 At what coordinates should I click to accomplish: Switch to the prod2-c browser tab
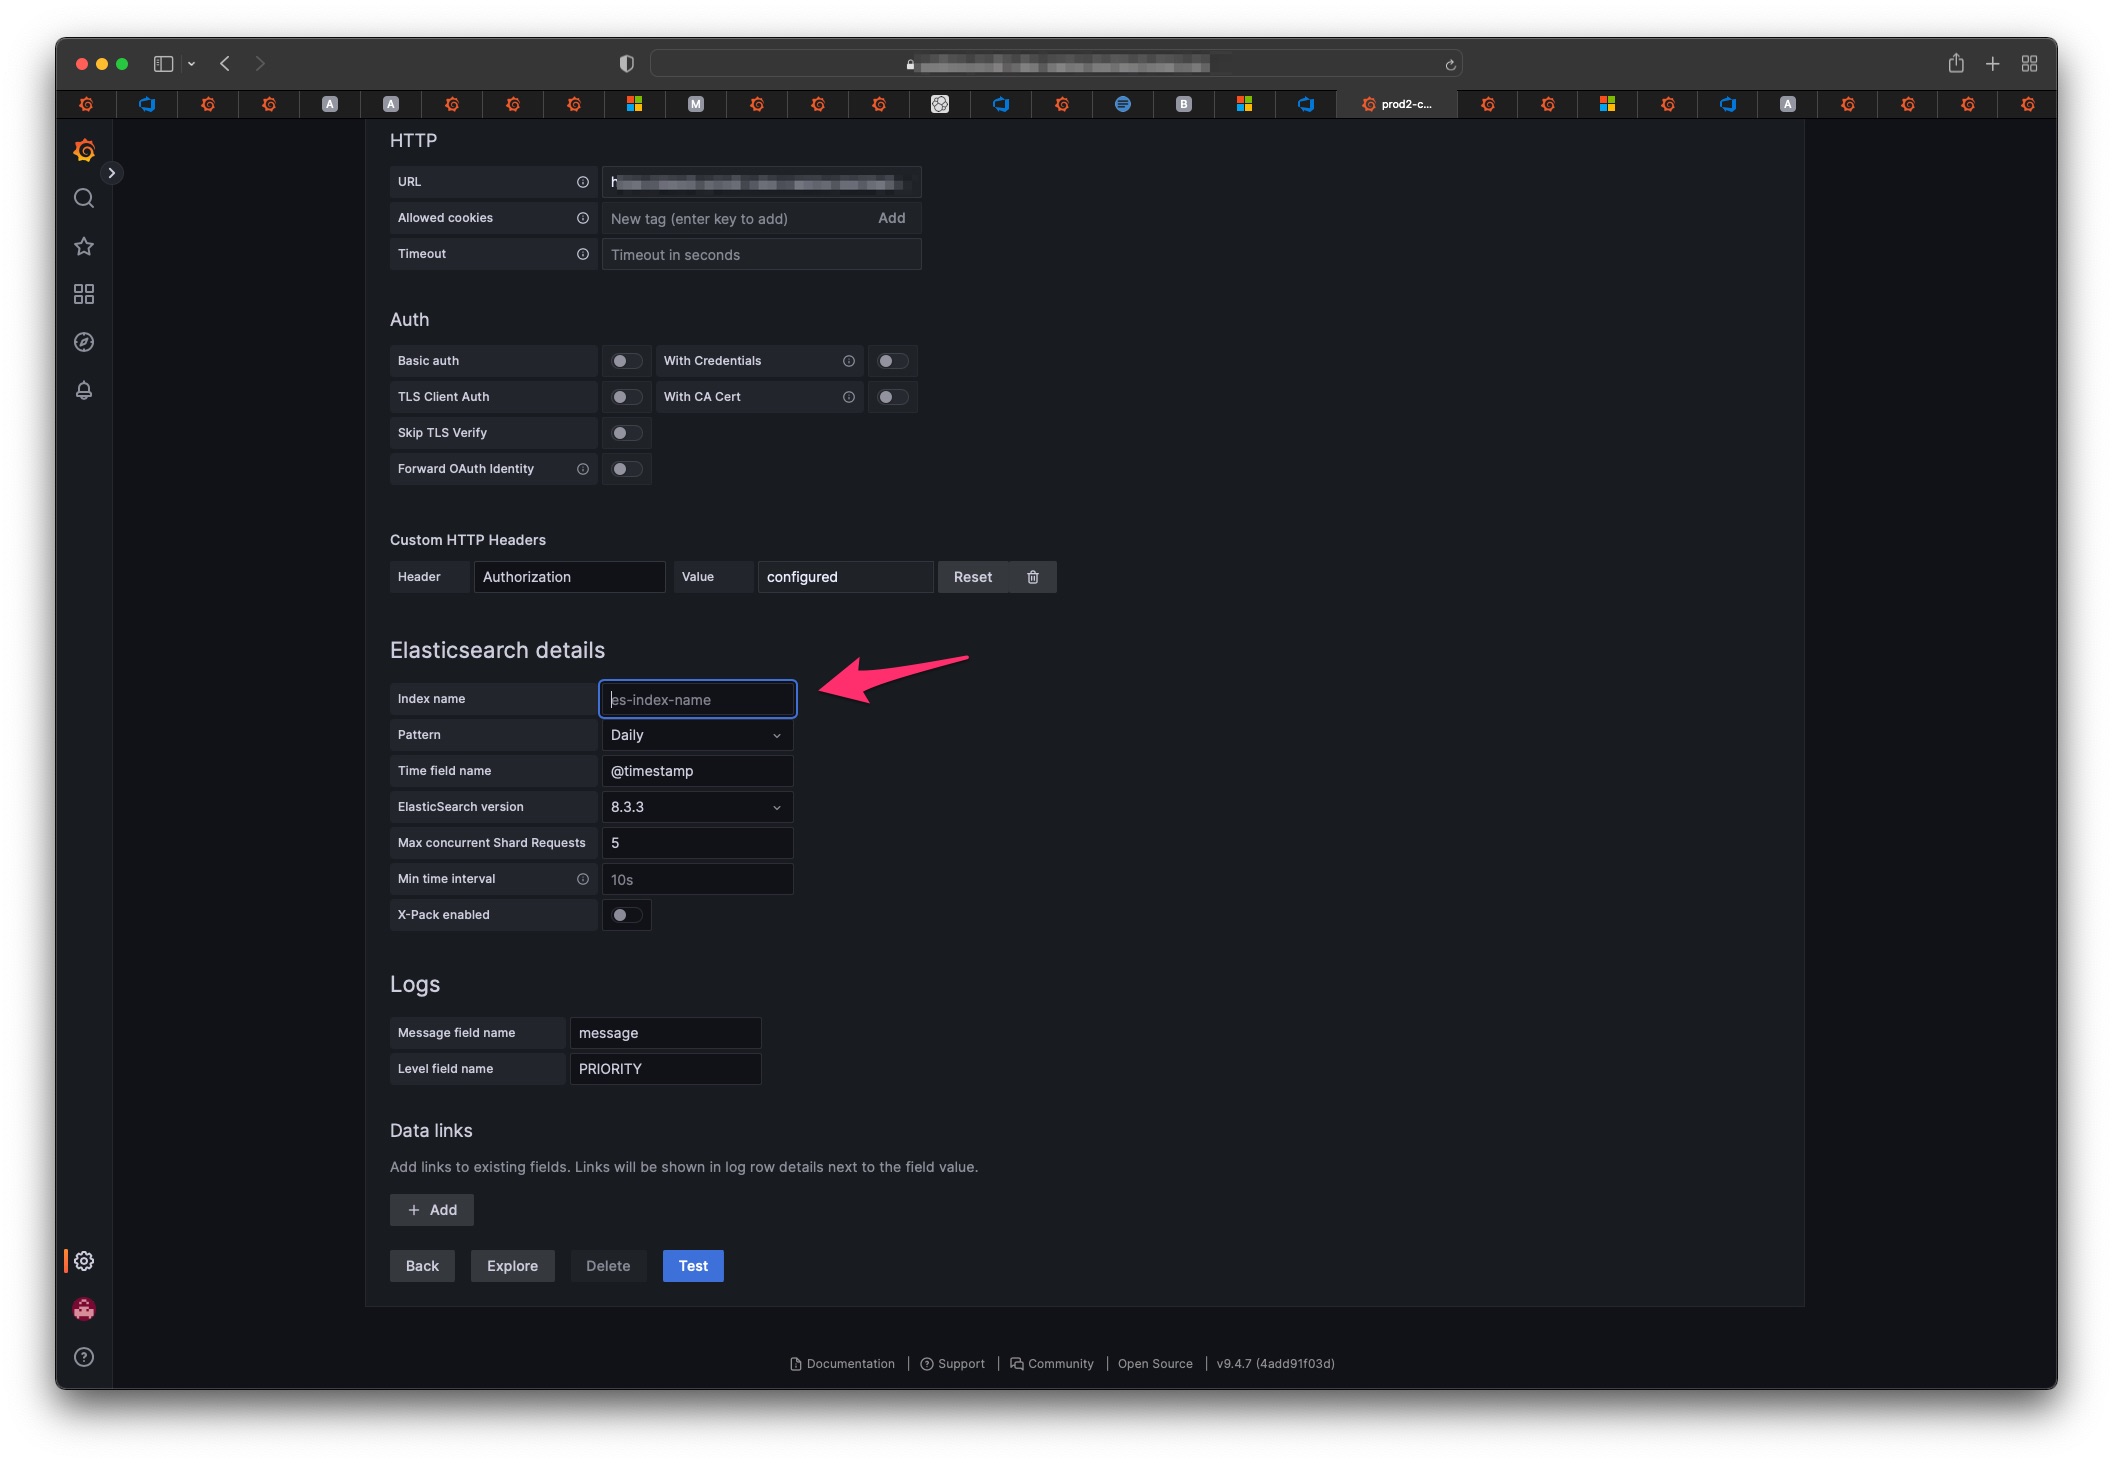point(1397,104)
